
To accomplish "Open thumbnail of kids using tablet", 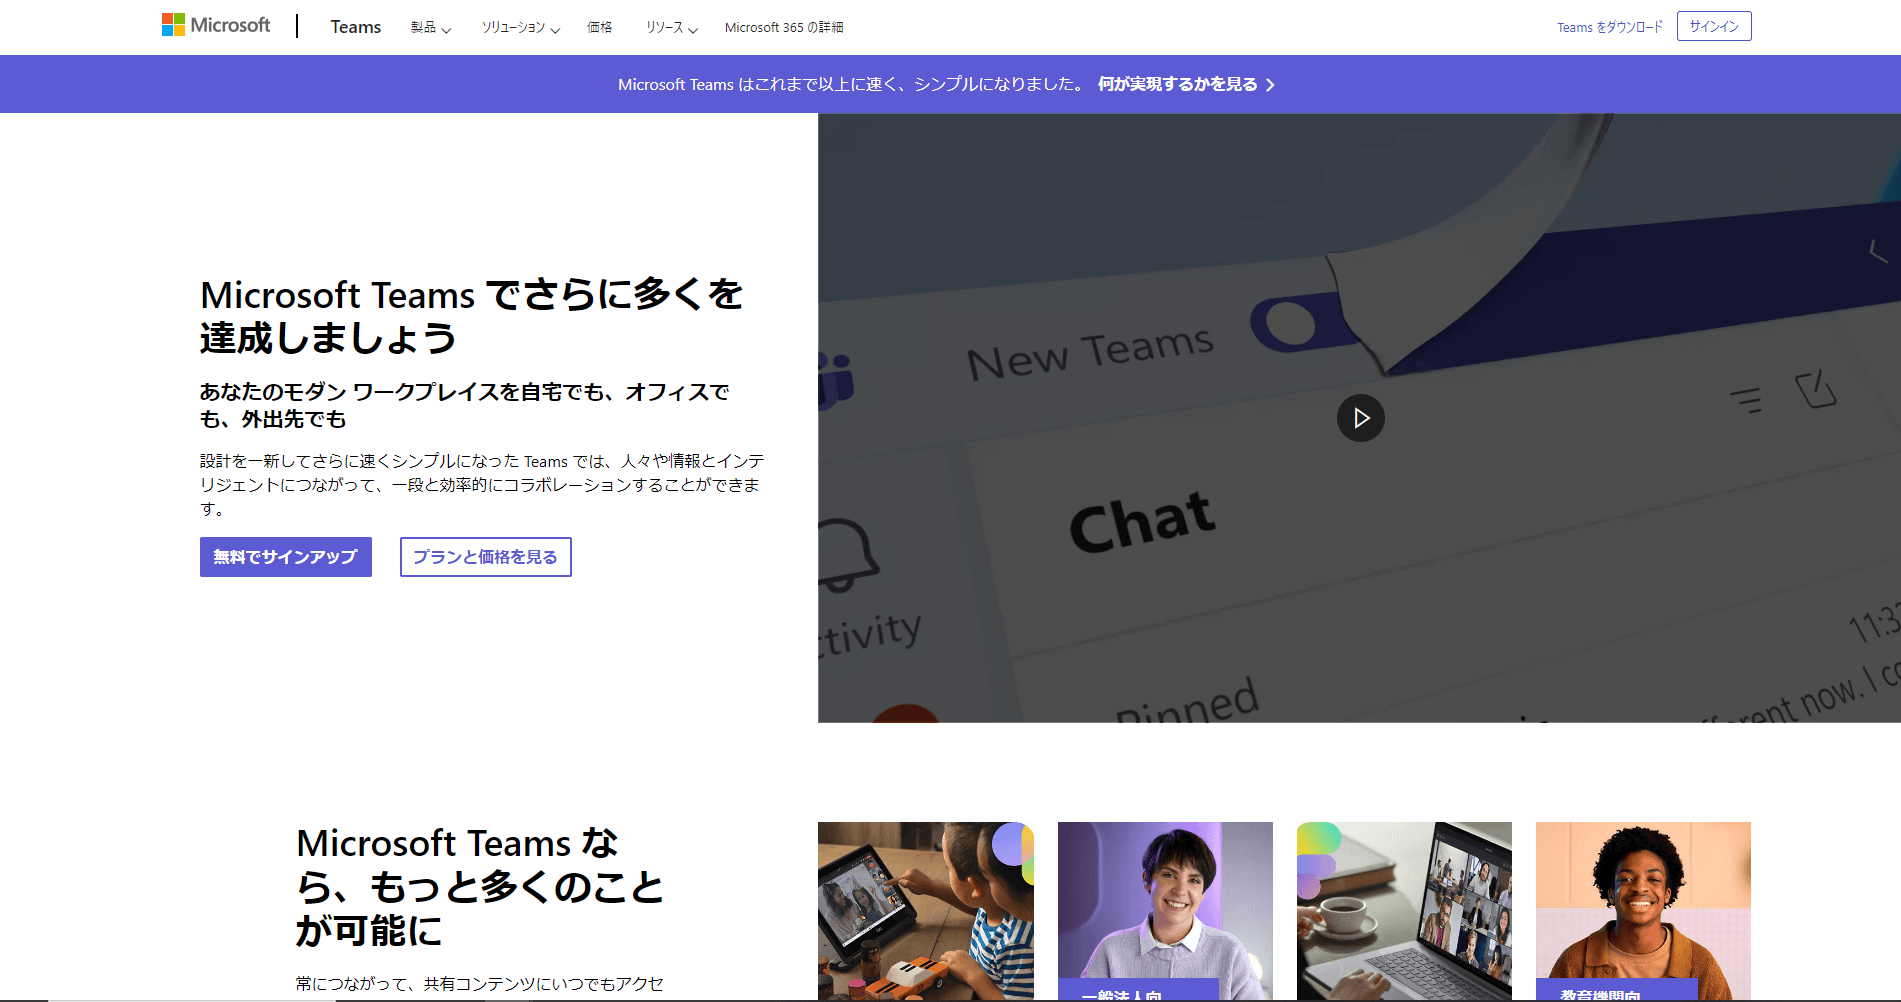I will [925, 911].
